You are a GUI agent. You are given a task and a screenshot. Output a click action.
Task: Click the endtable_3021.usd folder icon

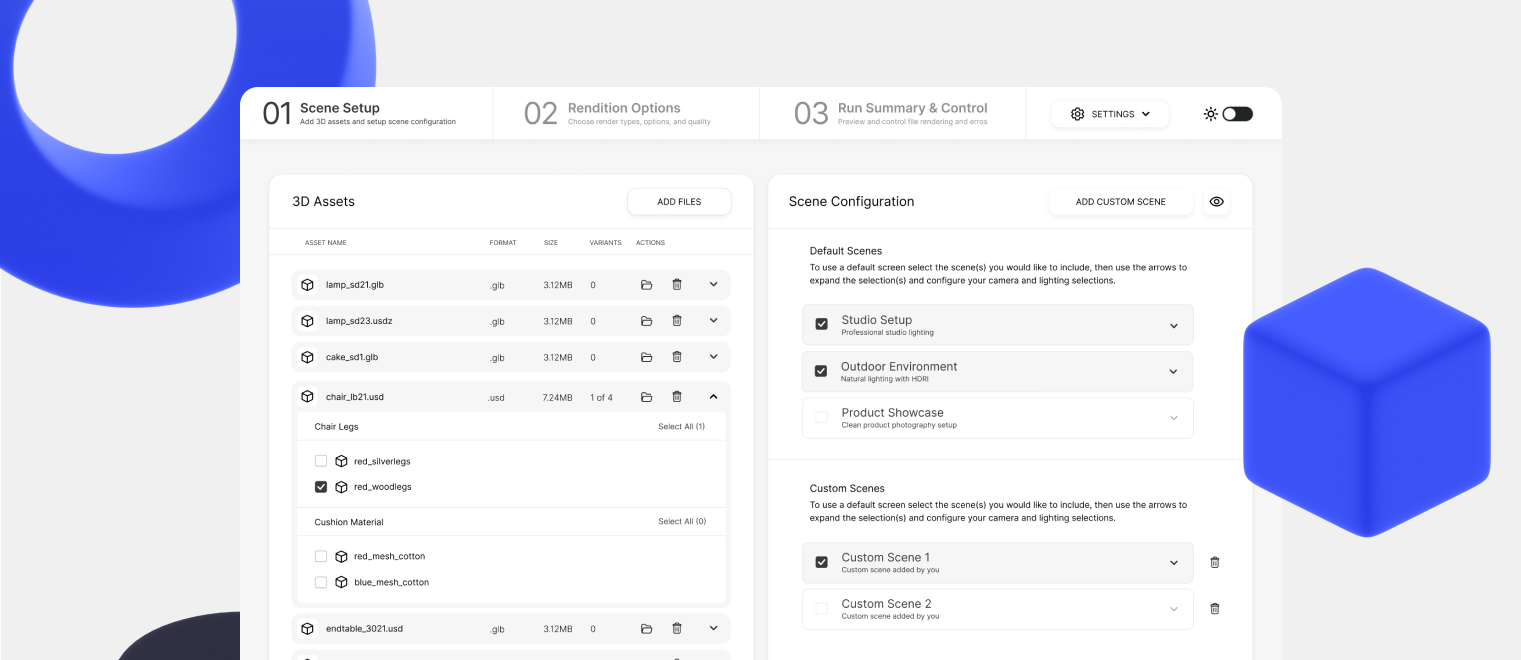646,629
